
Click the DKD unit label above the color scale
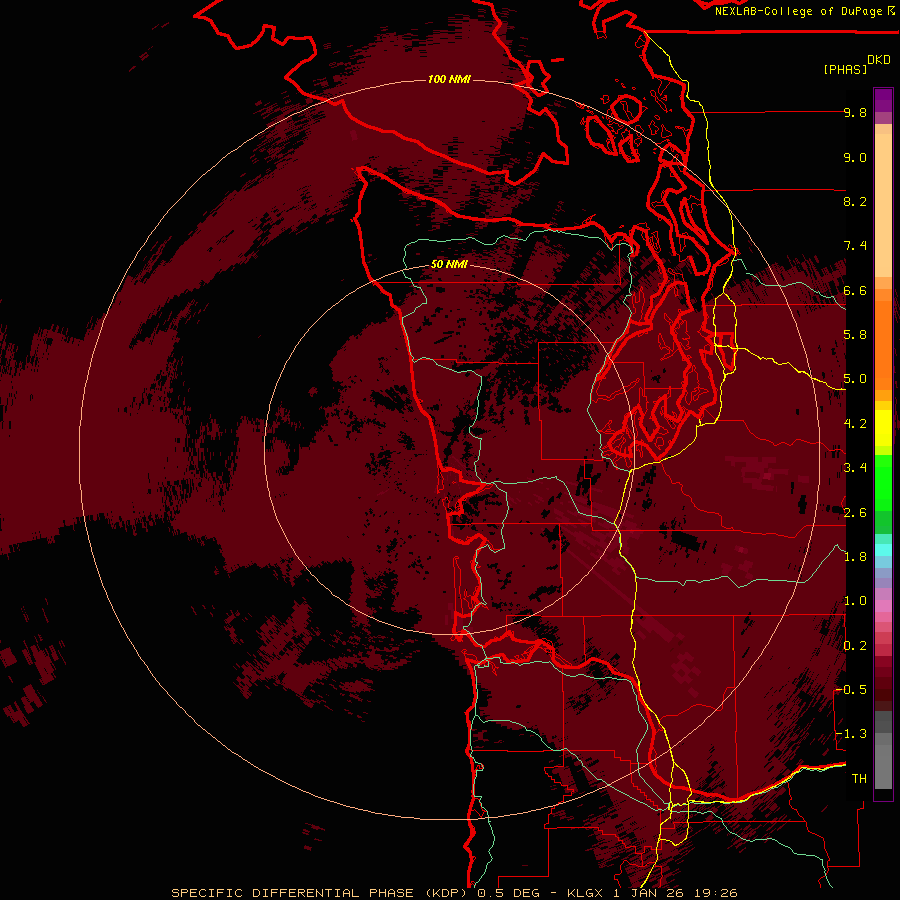pos(879,60)
